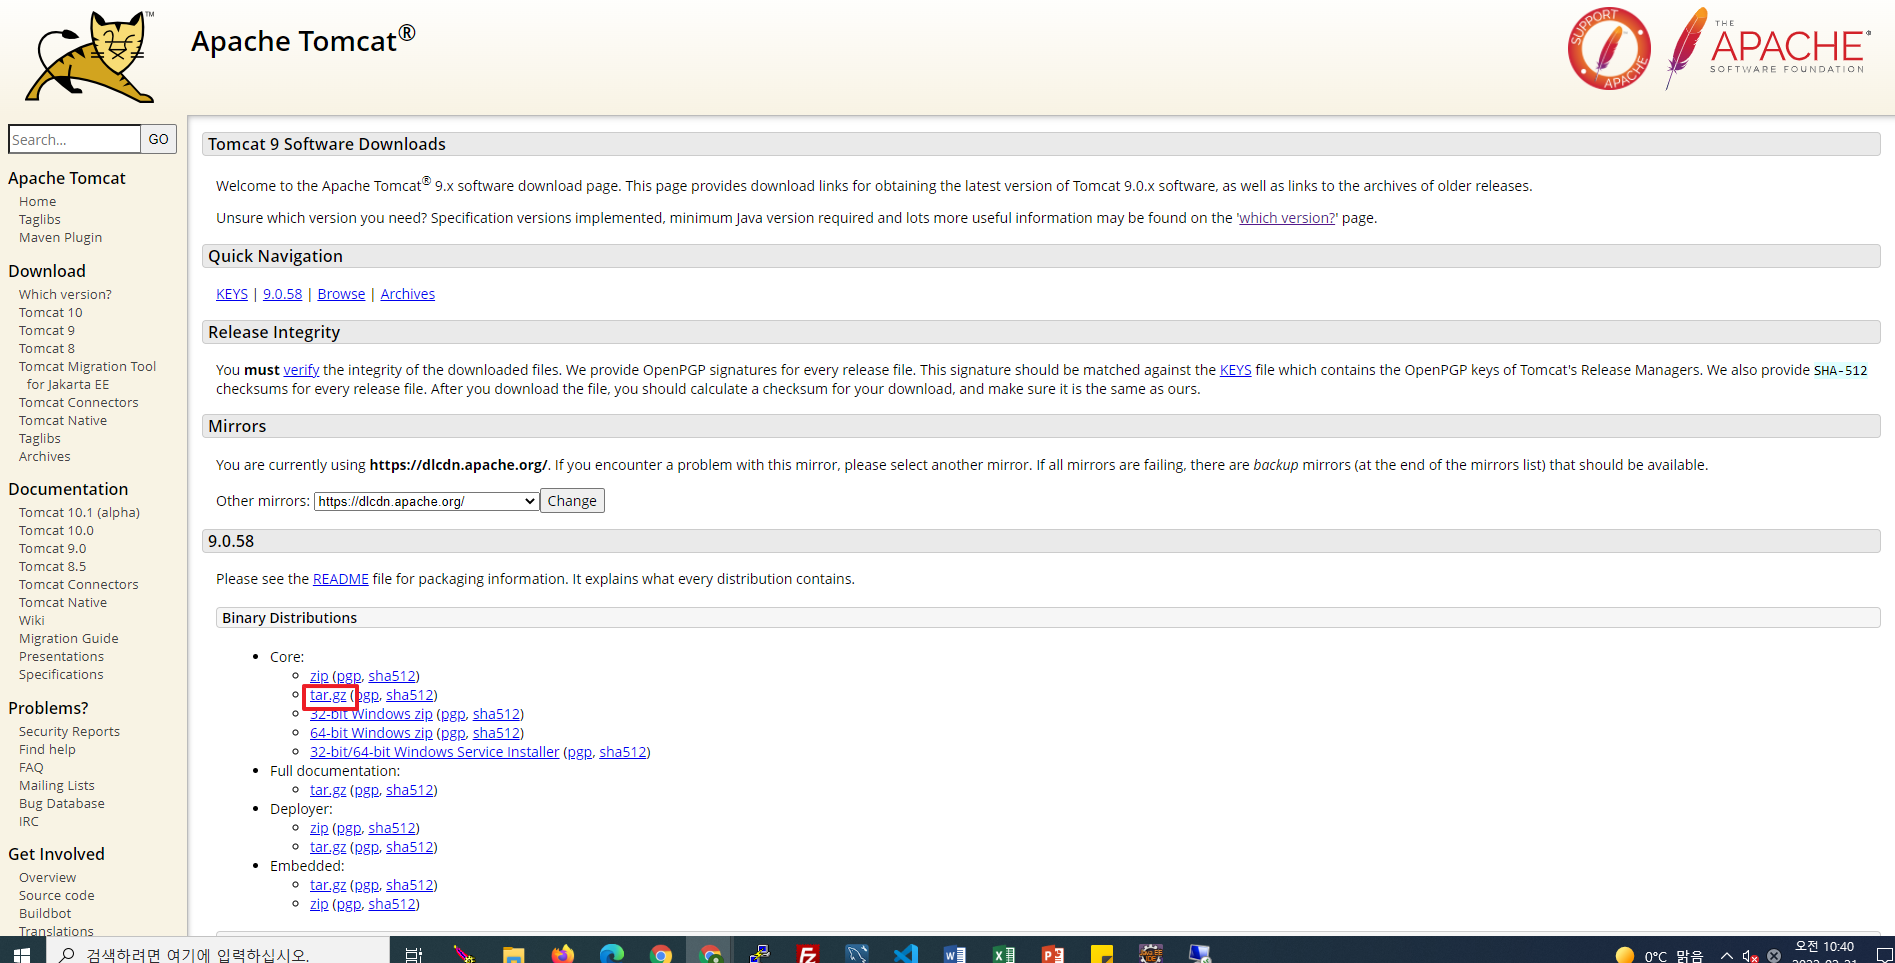Image resolution: width=1895 pixels, height=963 pixels.
Task: Open the README packaging information link
Action: click(340, 578)
